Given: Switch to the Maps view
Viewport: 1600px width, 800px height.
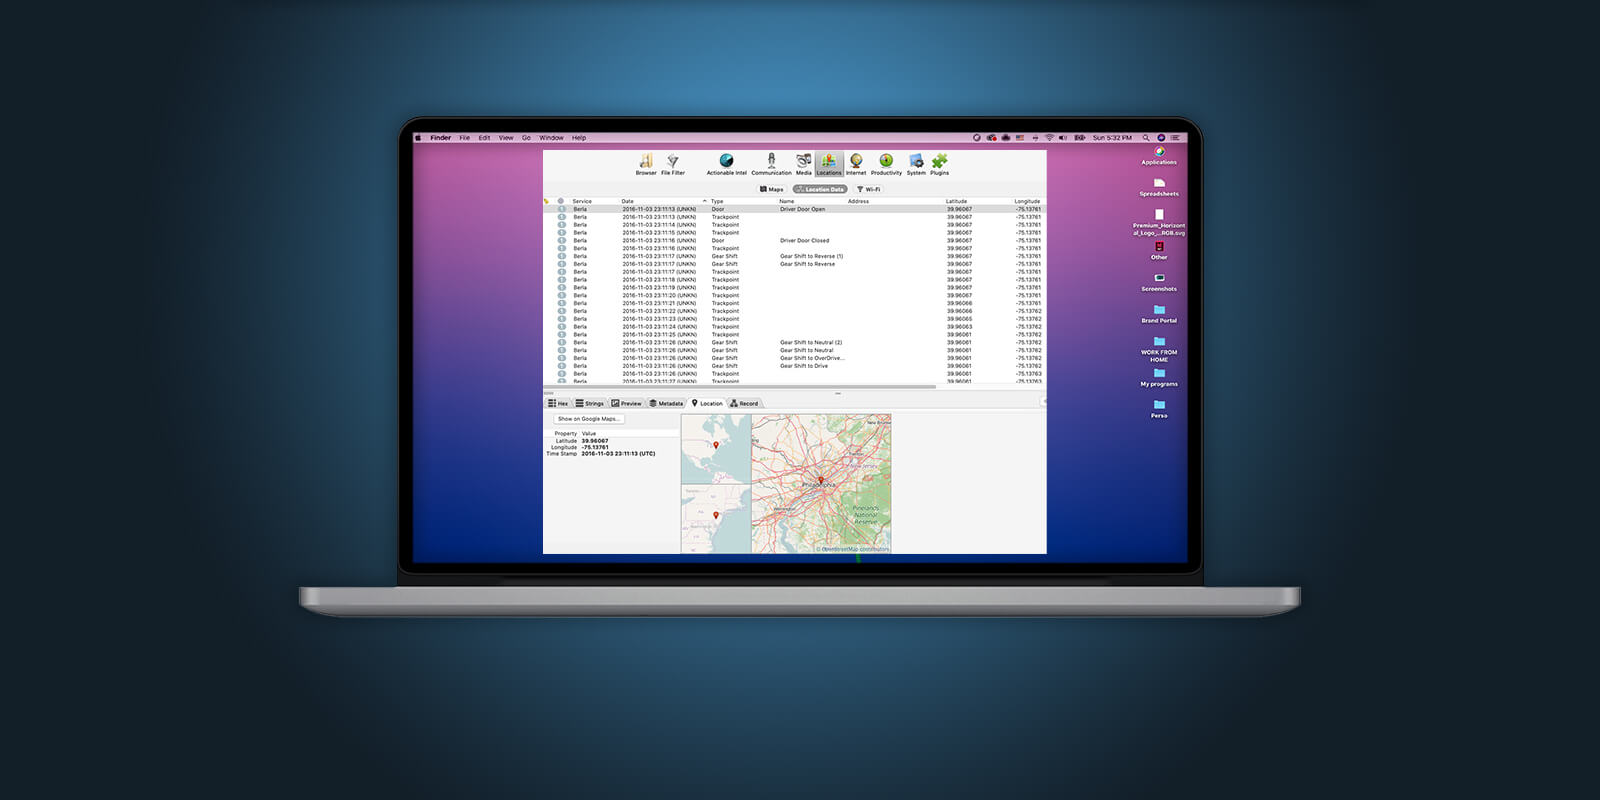Looking at the screenshot, I should [x=772, y=189].
